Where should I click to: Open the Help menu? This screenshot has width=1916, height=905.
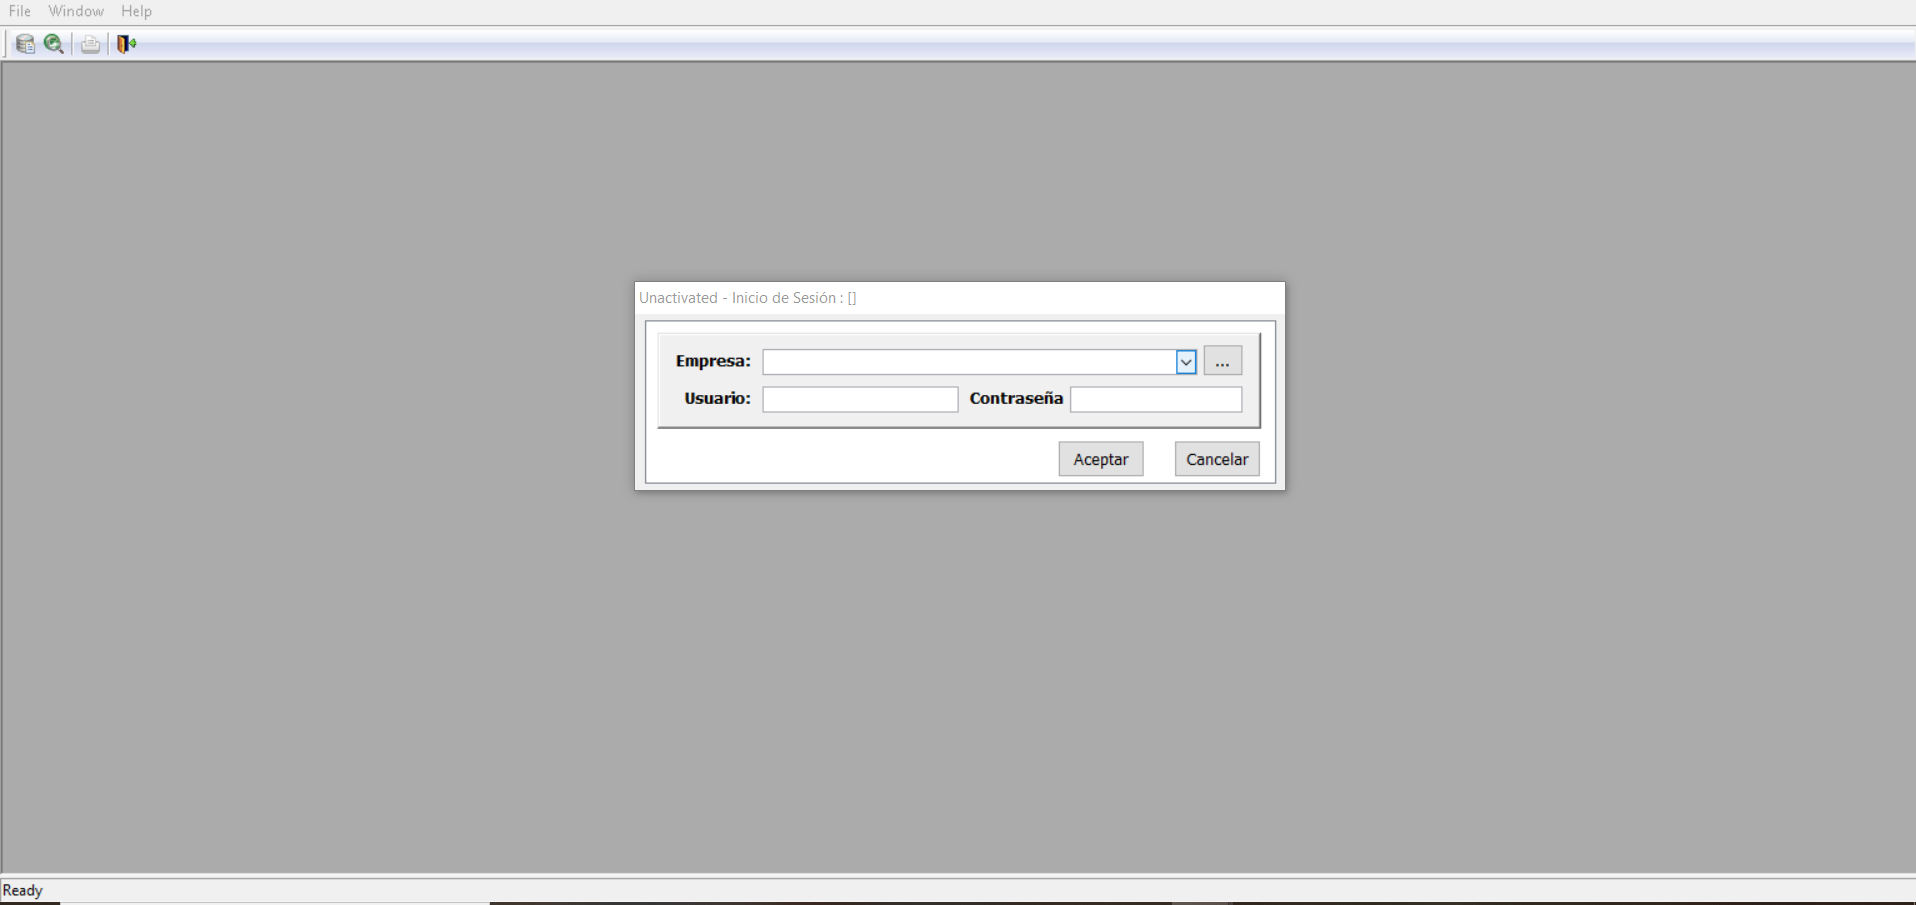click(136, 11)
